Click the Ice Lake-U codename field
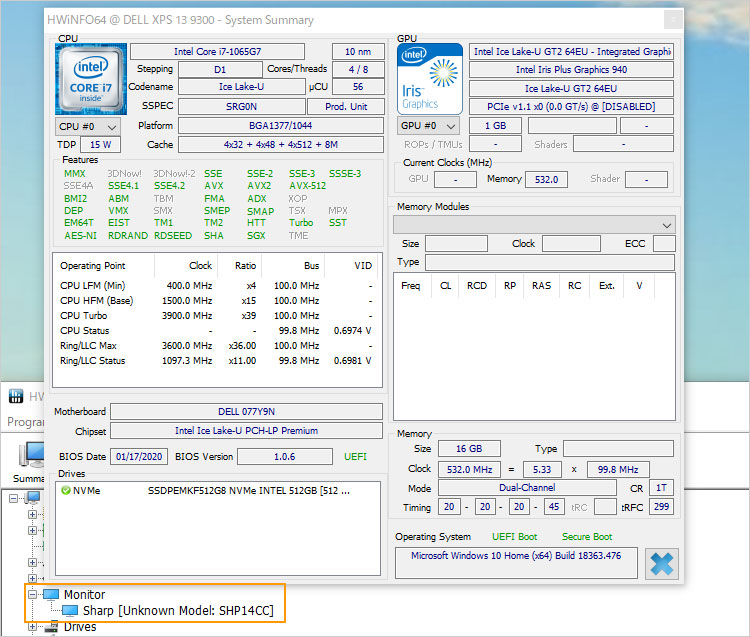This screenshot has height=637, width=750. [x=242, y=87]
